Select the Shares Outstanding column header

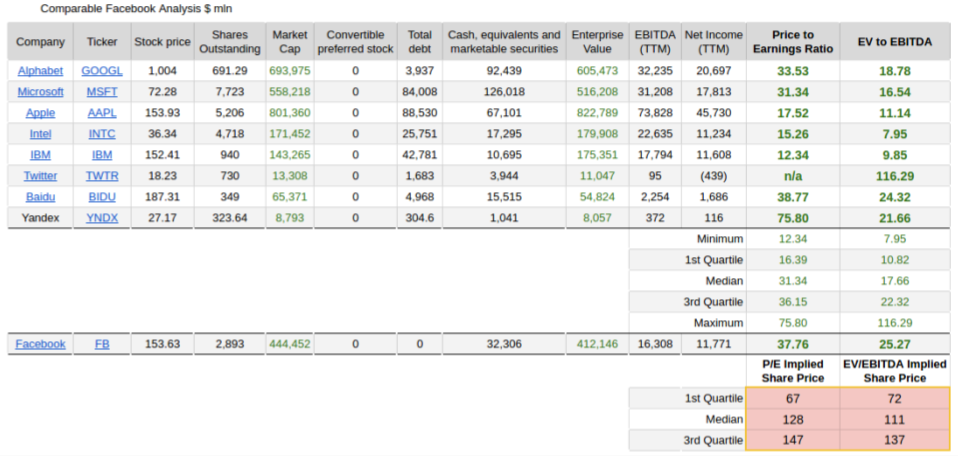pyautogui.click(x=230, y=42)
